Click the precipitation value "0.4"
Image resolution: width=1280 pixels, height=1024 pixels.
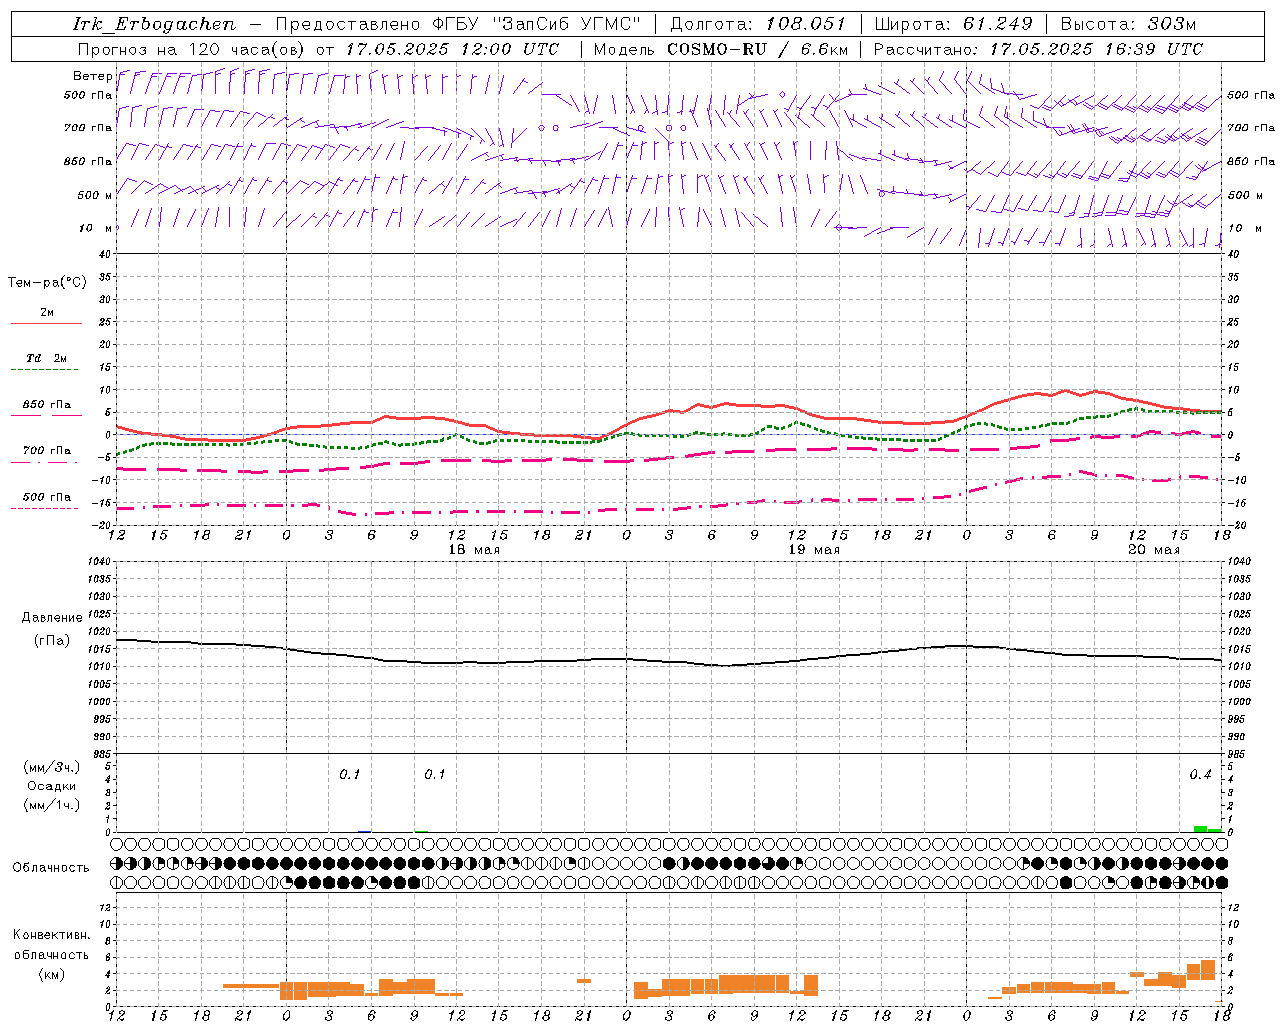pyautogui.click(x=1200, y=775)
